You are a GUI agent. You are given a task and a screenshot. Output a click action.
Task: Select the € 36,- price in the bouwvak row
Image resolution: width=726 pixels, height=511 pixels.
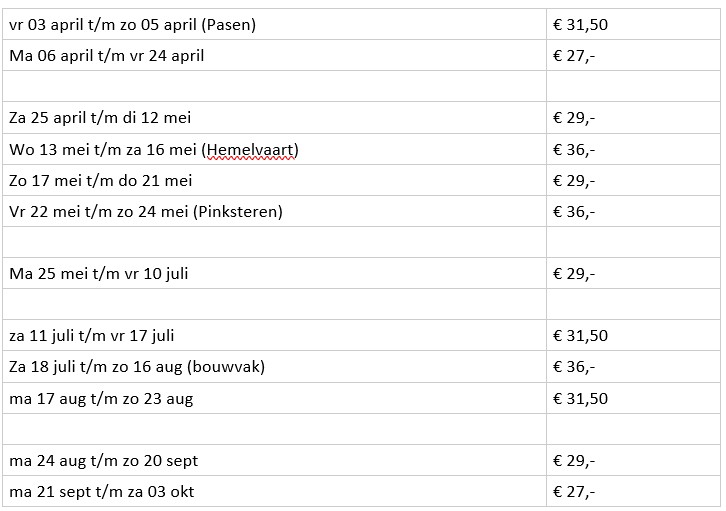click(574, 367)
